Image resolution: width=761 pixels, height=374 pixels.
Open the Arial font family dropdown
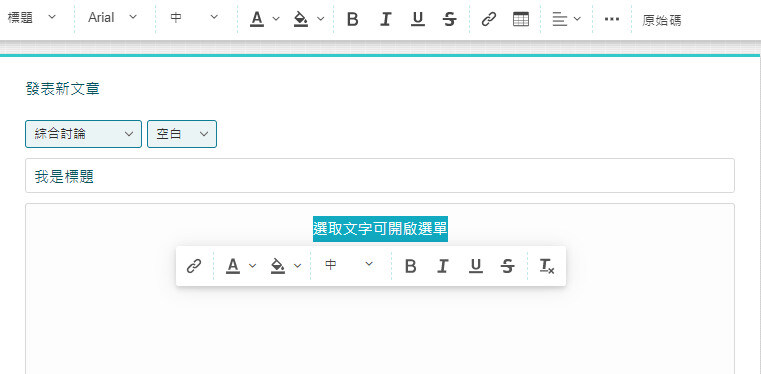[x=113, y=18]
